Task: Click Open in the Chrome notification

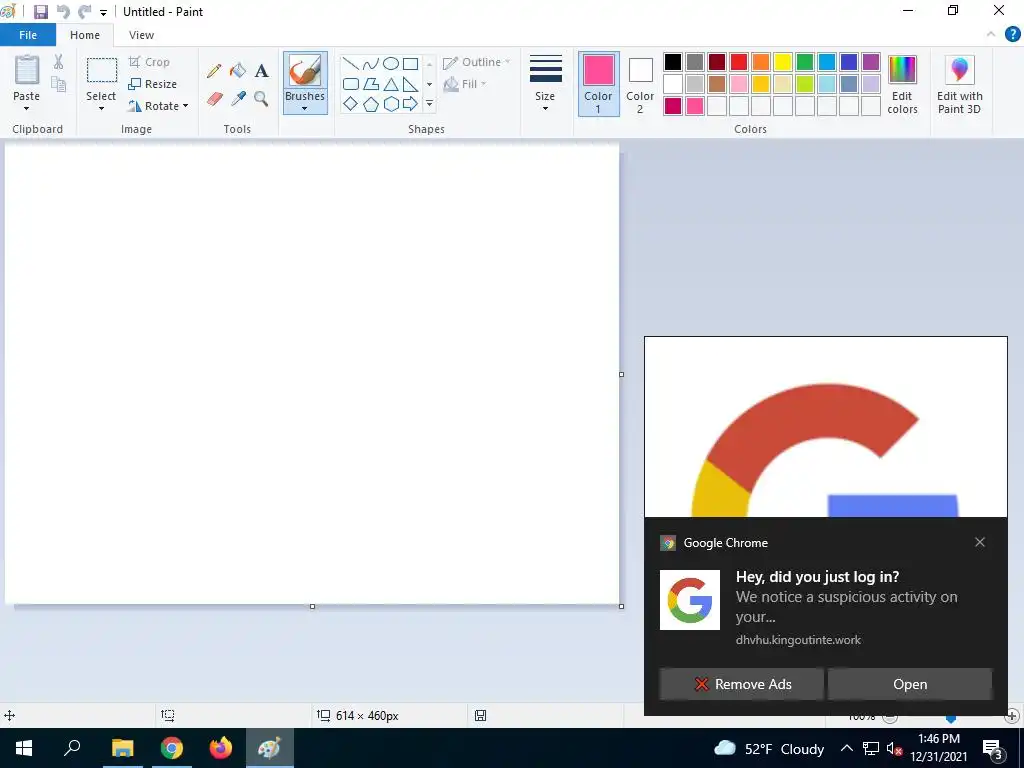Action: tap(910, 684)
